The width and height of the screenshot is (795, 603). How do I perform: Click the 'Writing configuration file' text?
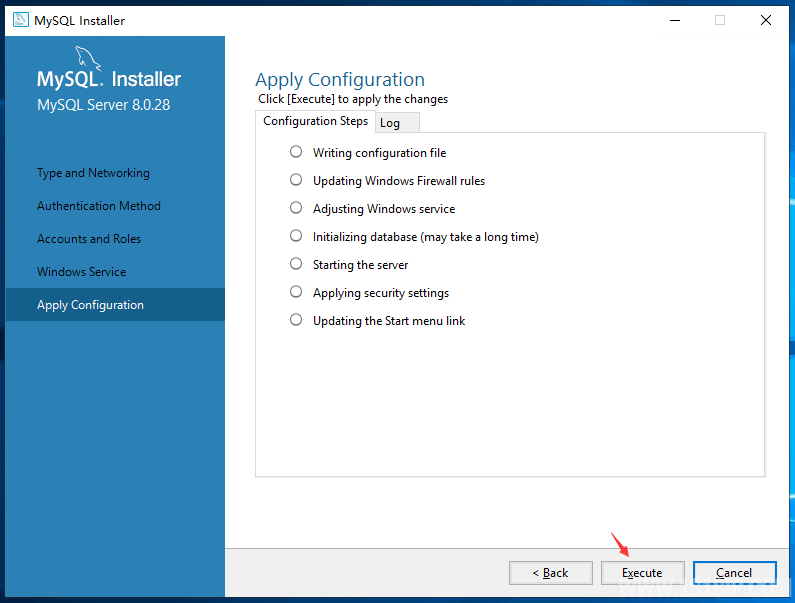(x=379, y=153)
